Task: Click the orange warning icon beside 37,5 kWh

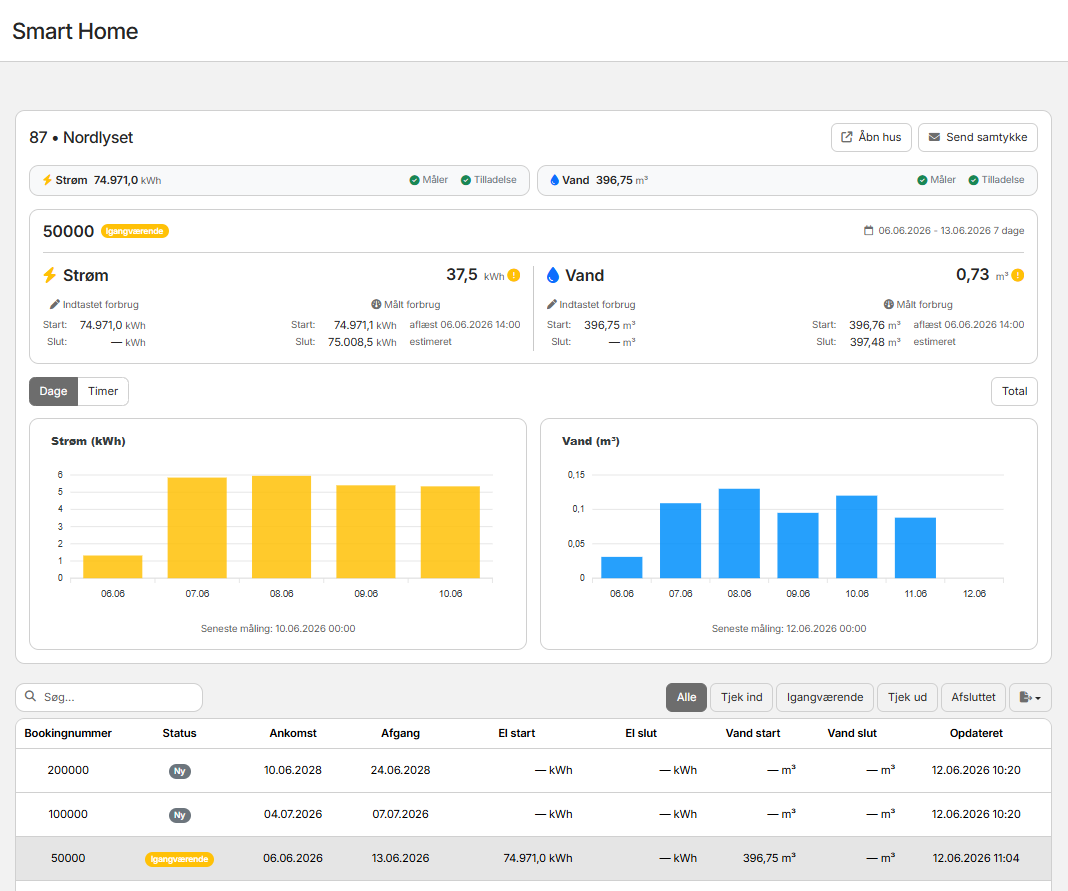Action: 514,275
